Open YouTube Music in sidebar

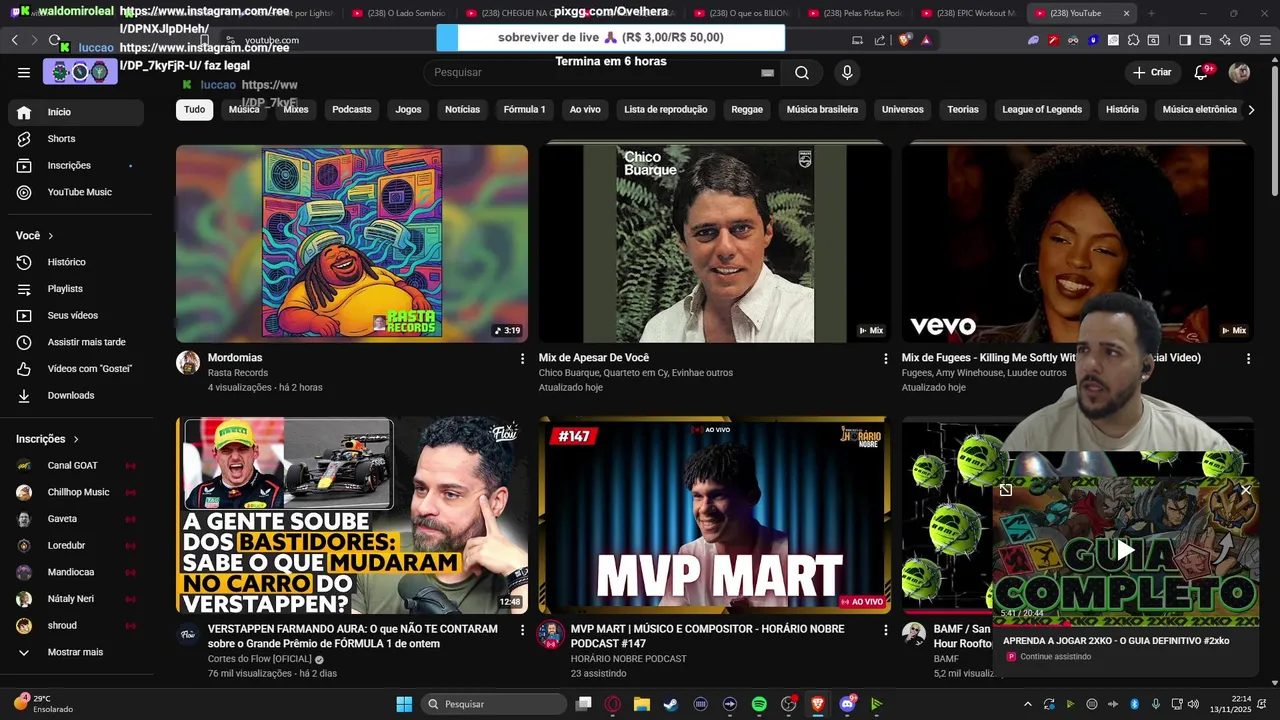tap(76, 192)
